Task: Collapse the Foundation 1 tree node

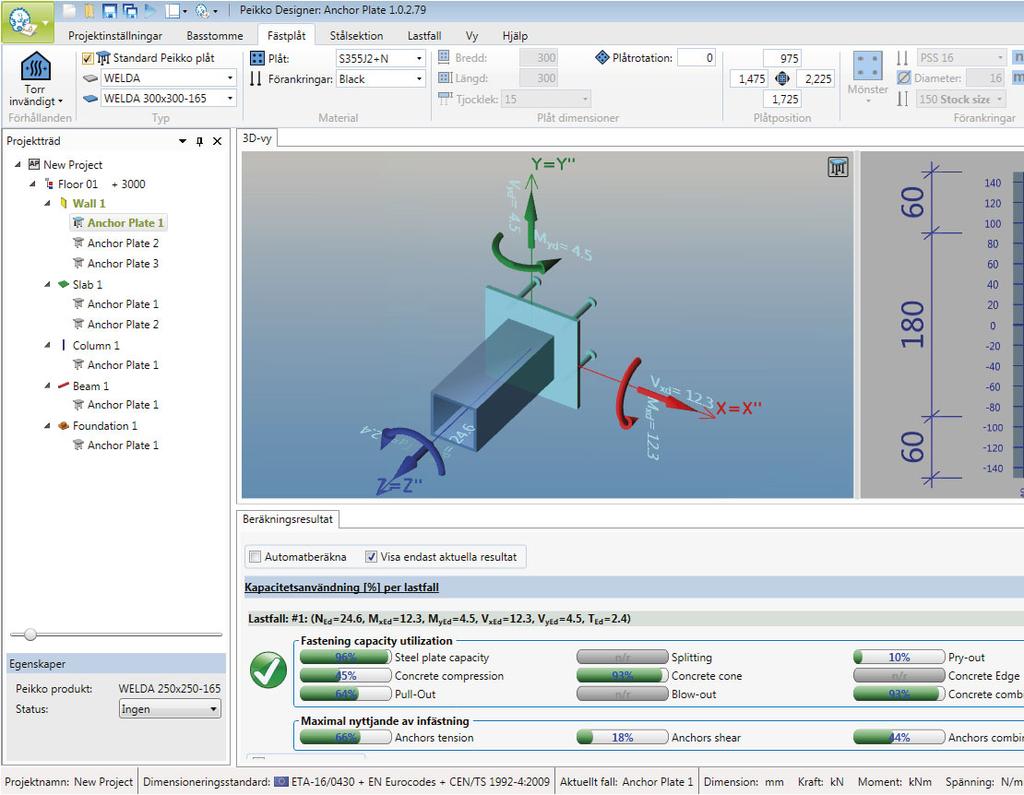Action: [x=48, y=425]
